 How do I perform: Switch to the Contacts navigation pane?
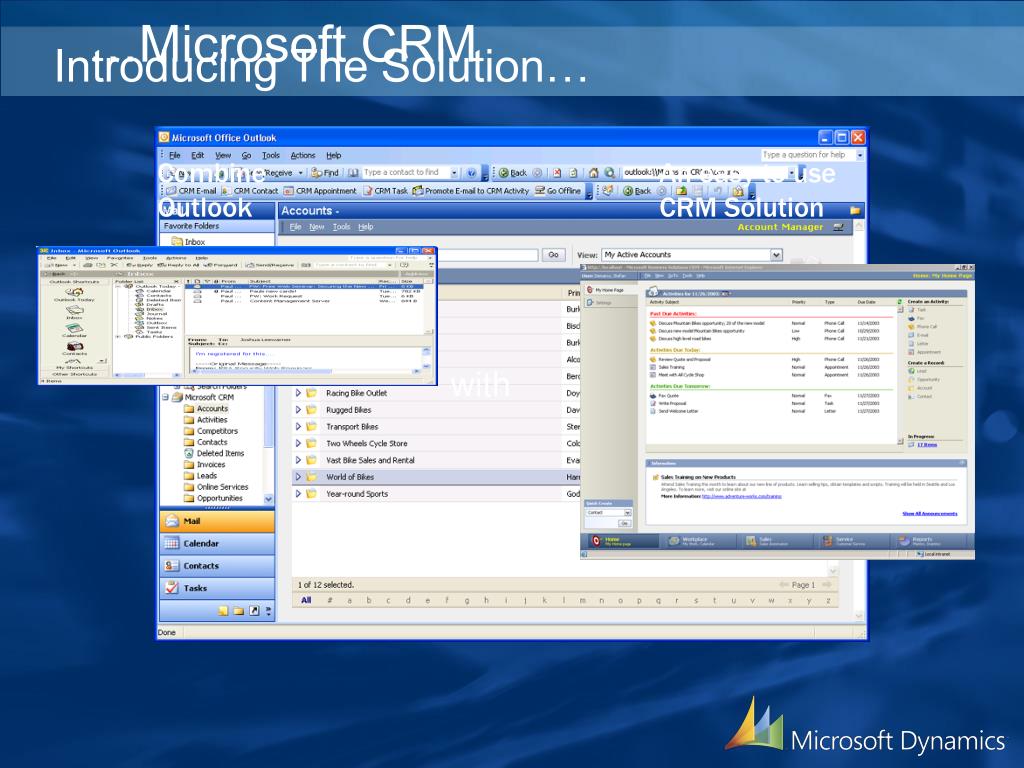217,566
